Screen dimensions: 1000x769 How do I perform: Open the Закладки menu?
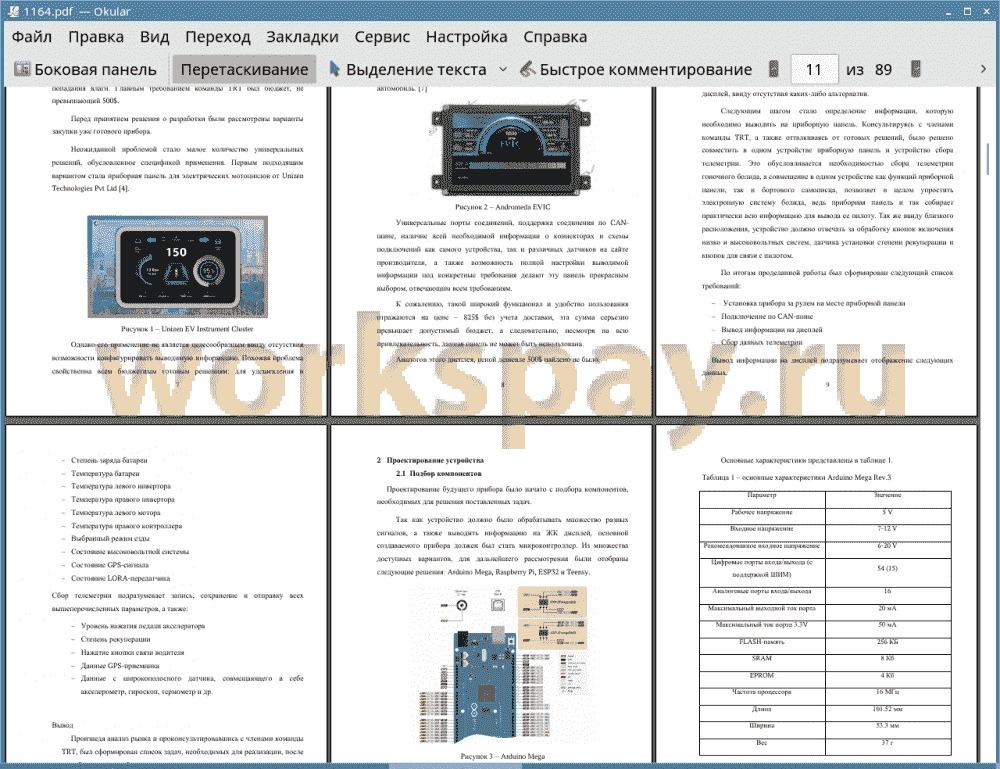coord(302,37)
